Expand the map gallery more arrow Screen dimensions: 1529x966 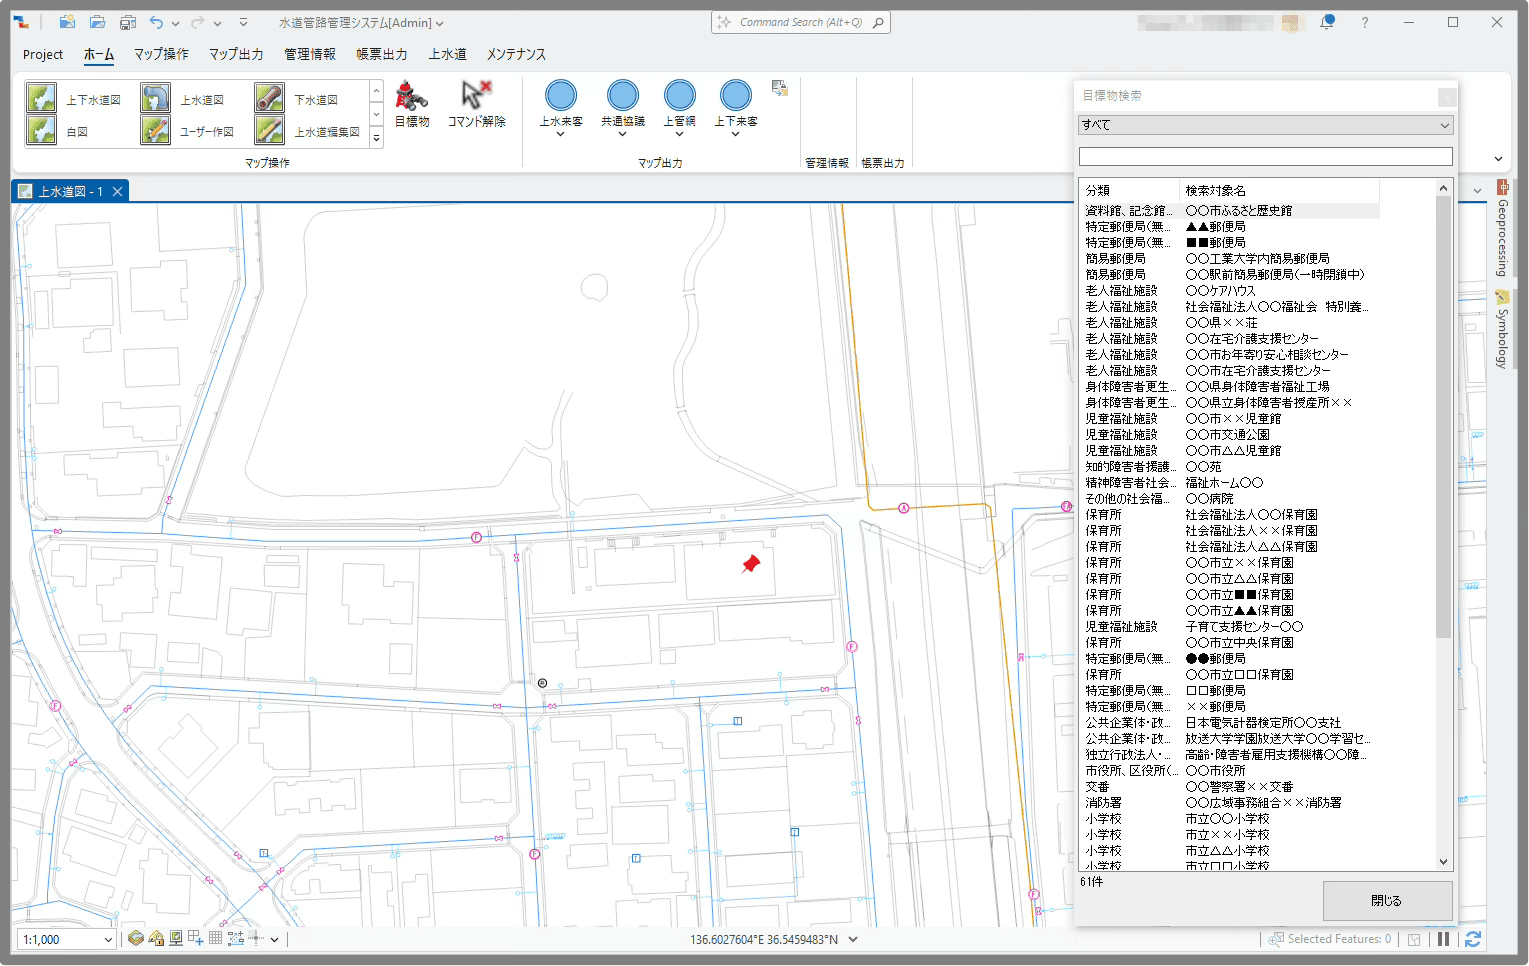click(376, 138)
